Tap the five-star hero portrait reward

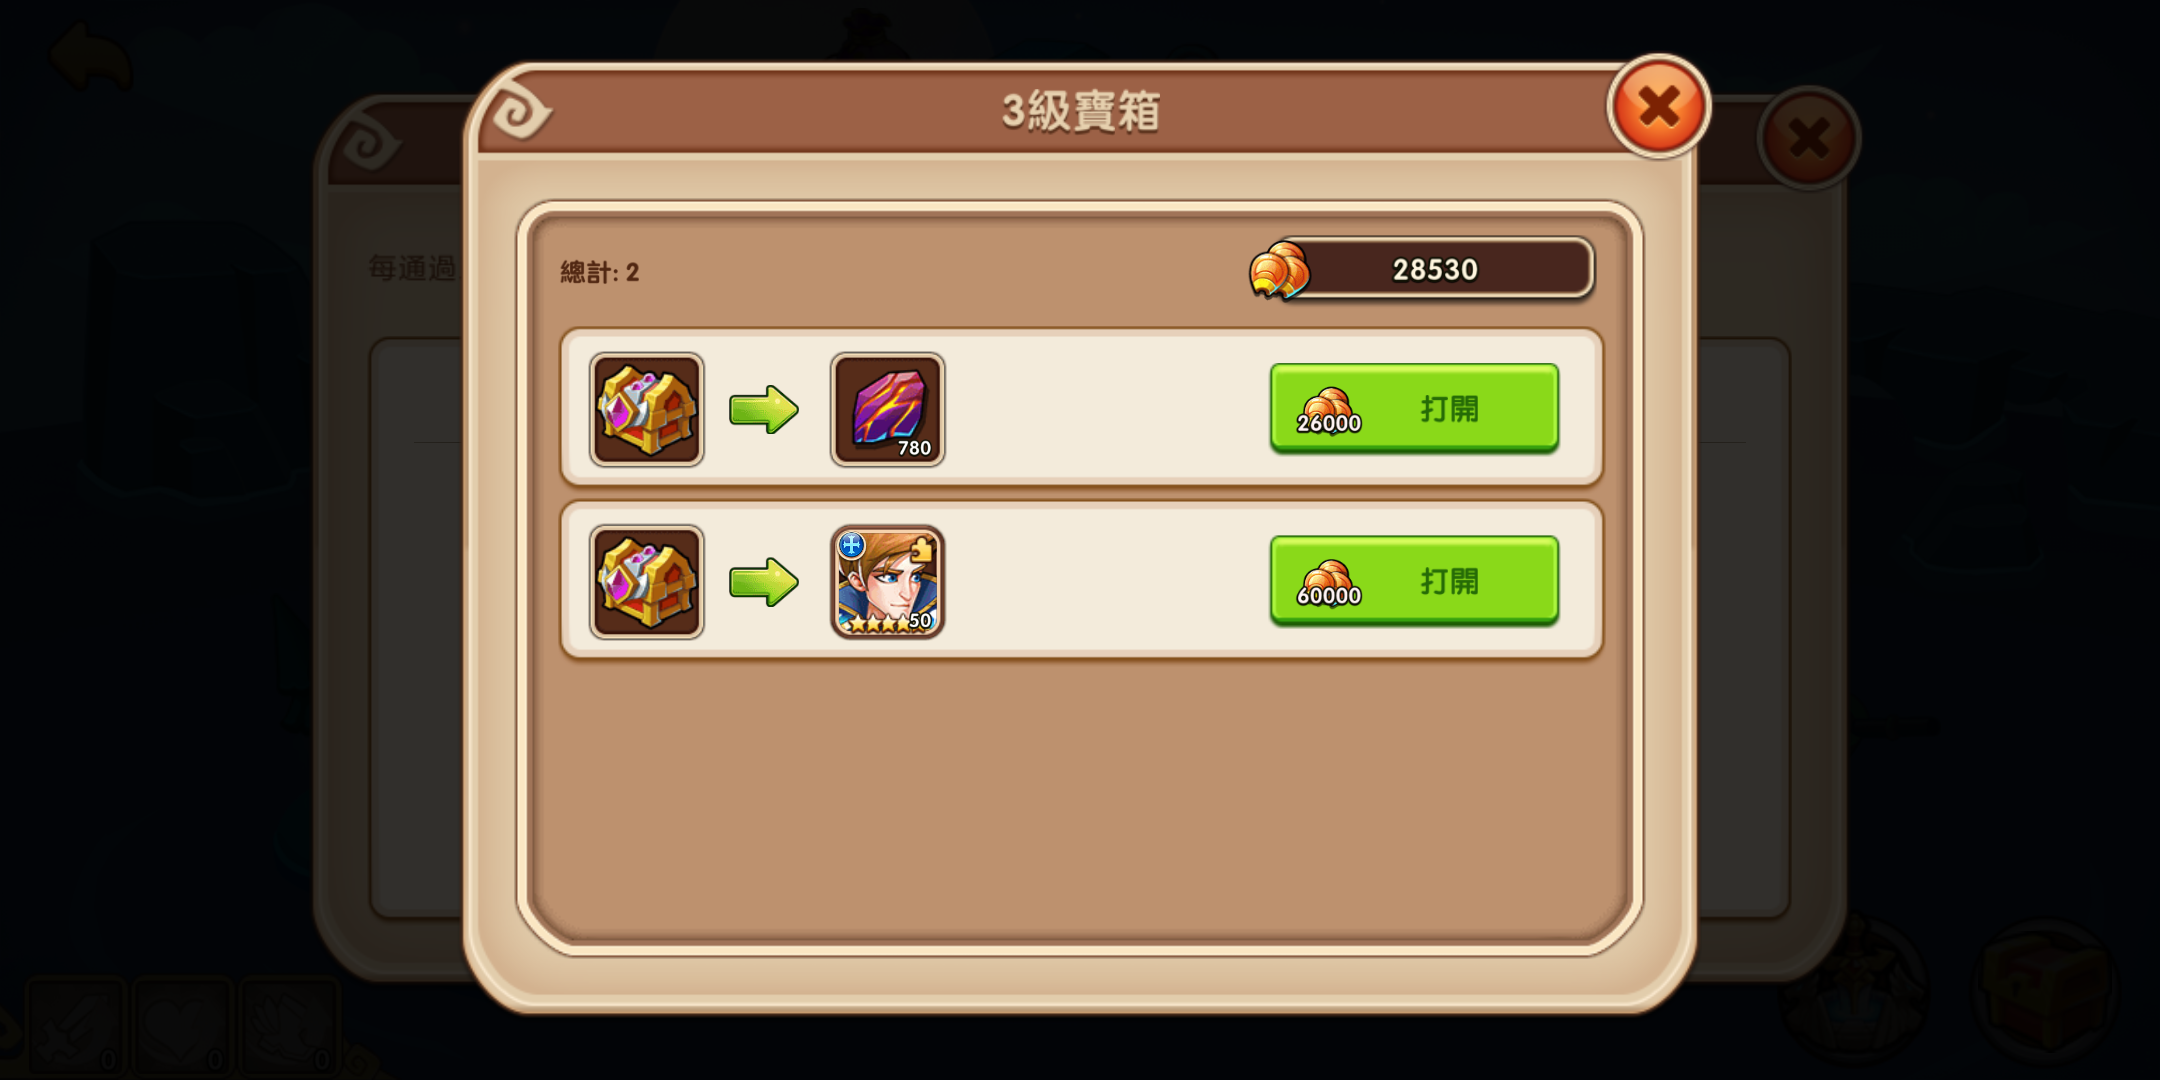pos(887,582)
